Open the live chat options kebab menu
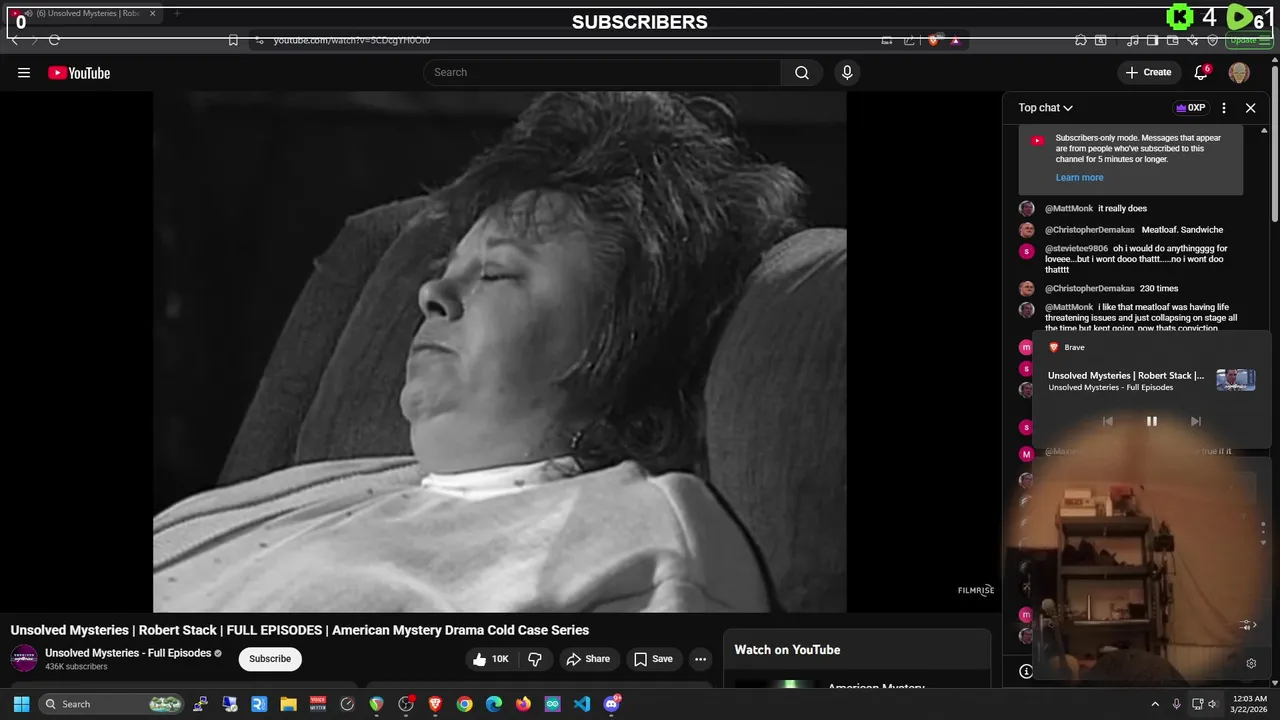The height and width of the screenshot is (720, 1280). pos(1224,108)
